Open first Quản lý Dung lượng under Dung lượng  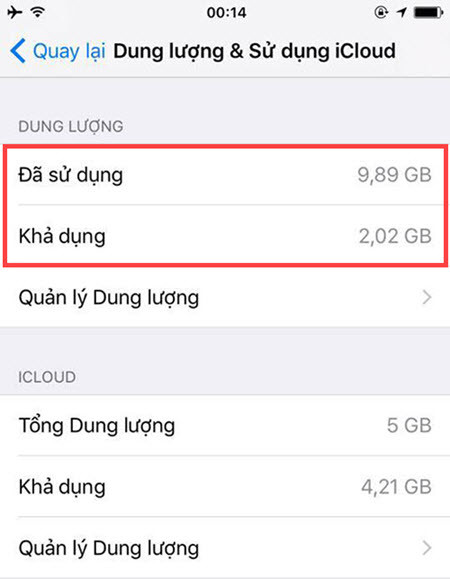pos(225,297)
